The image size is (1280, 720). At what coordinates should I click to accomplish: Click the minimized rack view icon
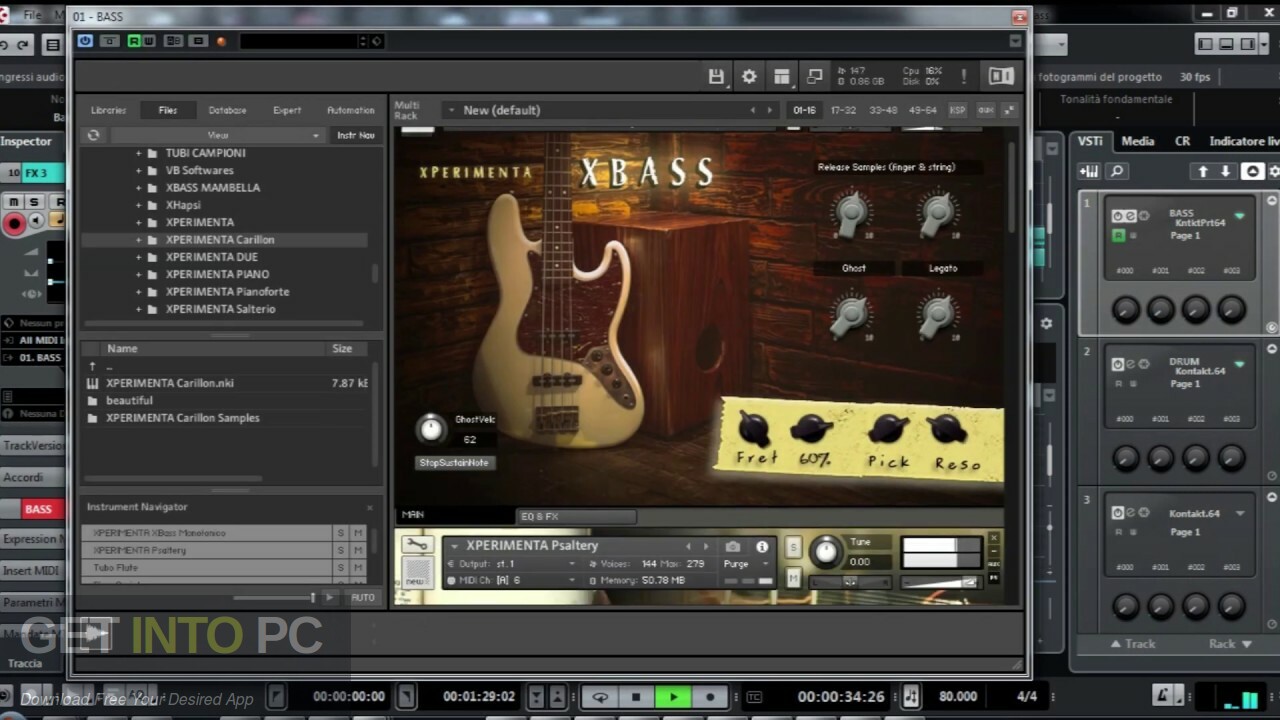[815, 77]
